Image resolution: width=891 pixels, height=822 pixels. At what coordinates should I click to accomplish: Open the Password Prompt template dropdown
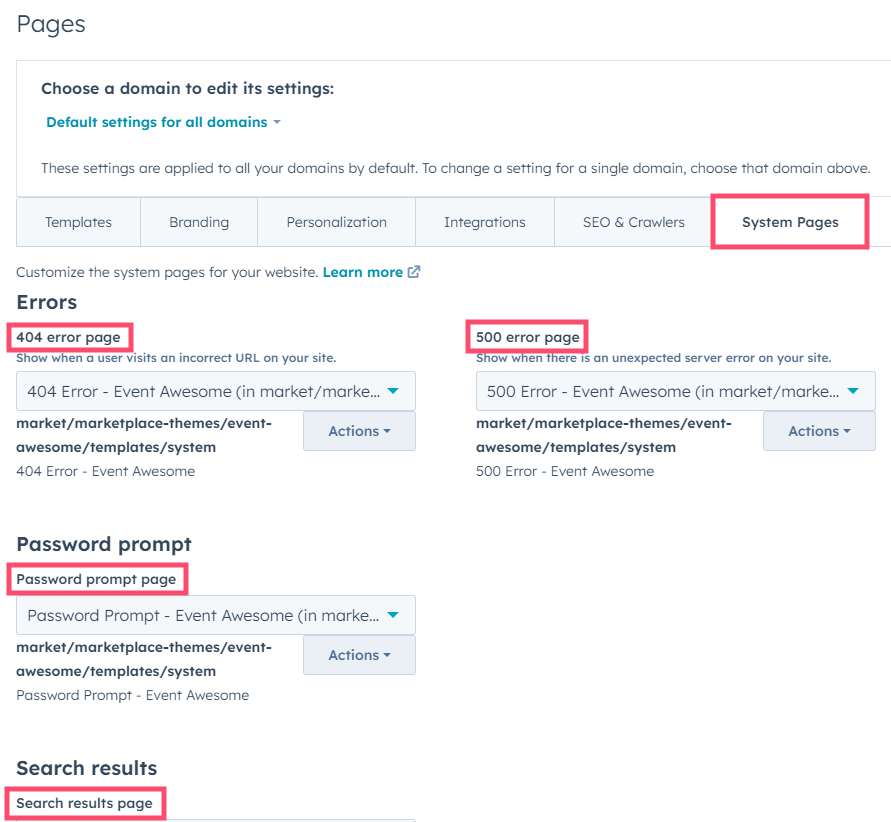[216, 615]
